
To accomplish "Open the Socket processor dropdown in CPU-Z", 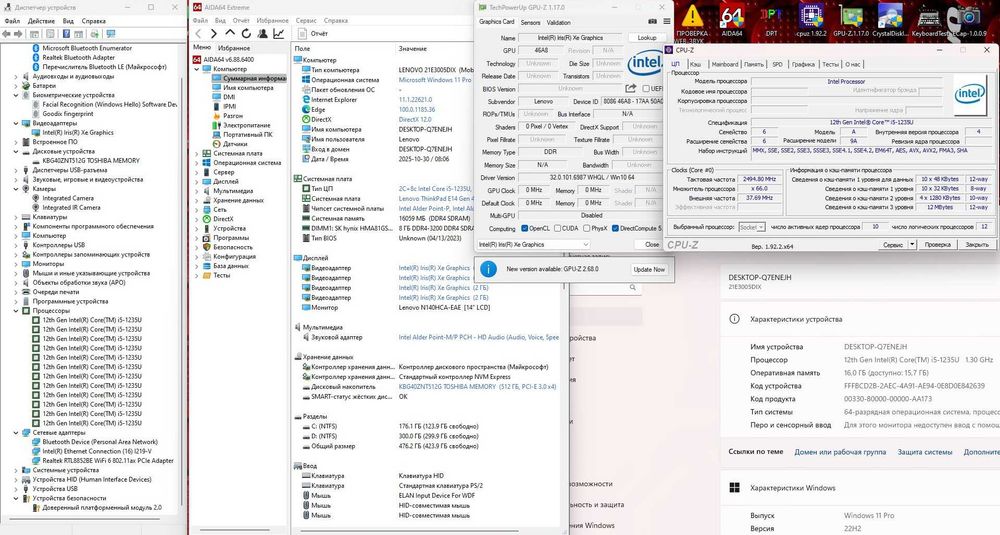I will click(753, 227).
